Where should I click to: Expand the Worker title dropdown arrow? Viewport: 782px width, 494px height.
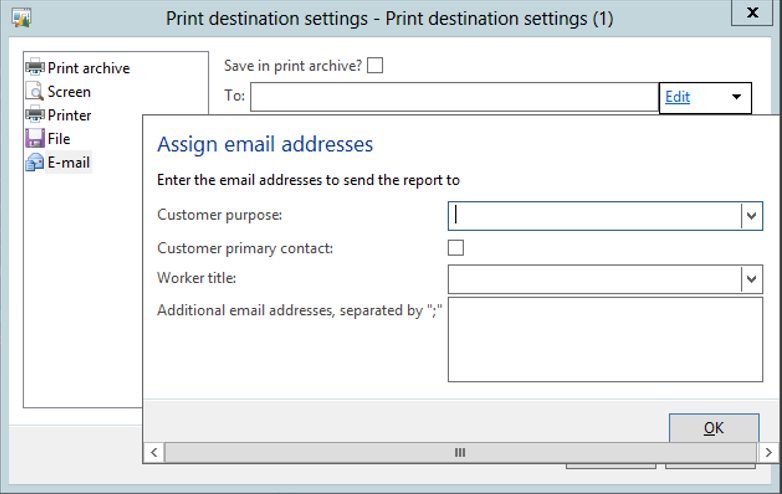pyautogui.click(x=751, y=279)
